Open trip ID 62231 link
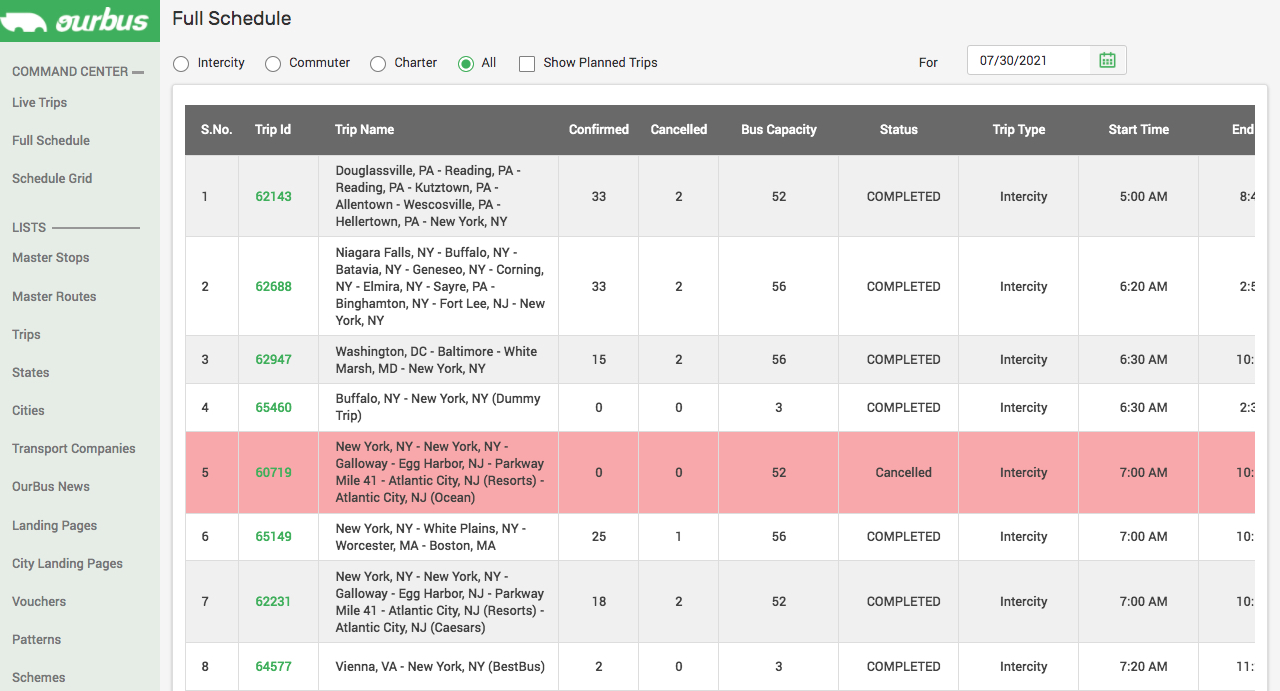The image size is (1280, 691). pos(273,601)
